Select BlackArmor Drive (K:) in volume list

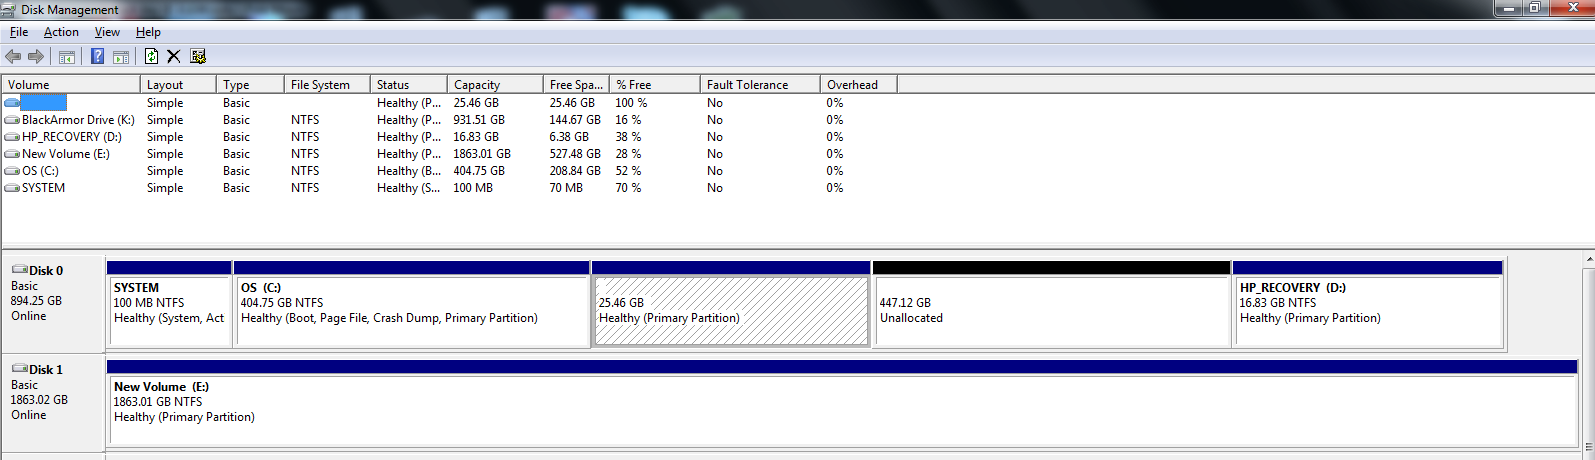tap(77, 120)
